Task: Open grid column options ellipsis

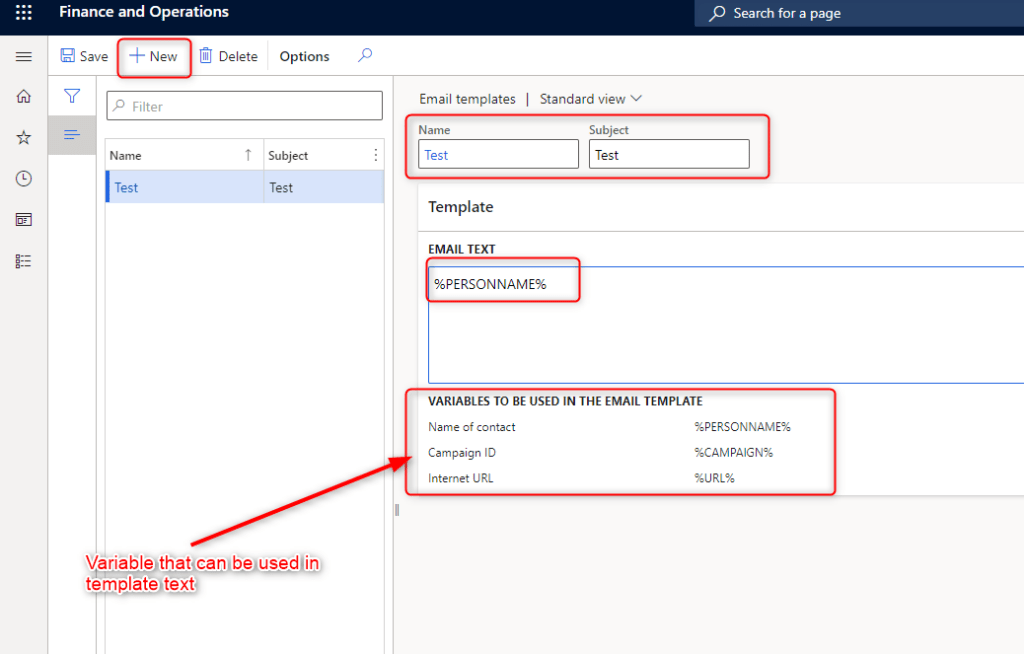Action: point(376,155)
